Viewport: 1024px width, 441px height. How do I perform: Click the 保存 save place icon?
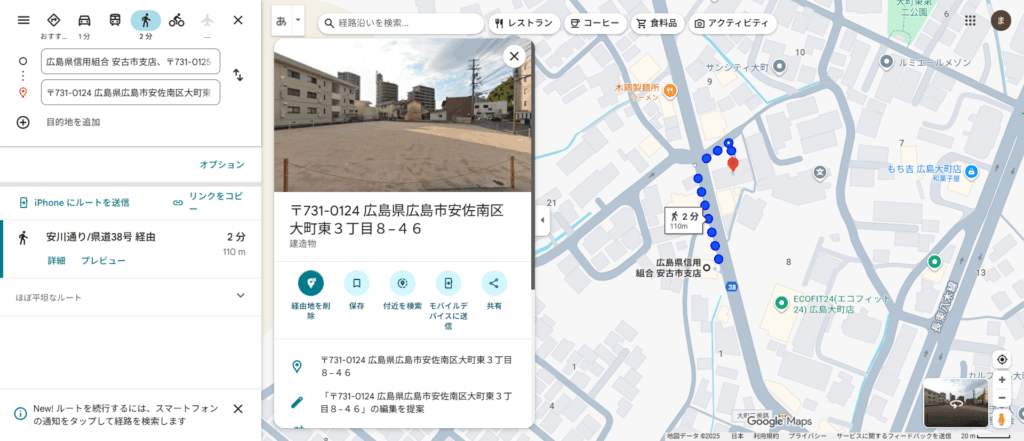point(356,283)
